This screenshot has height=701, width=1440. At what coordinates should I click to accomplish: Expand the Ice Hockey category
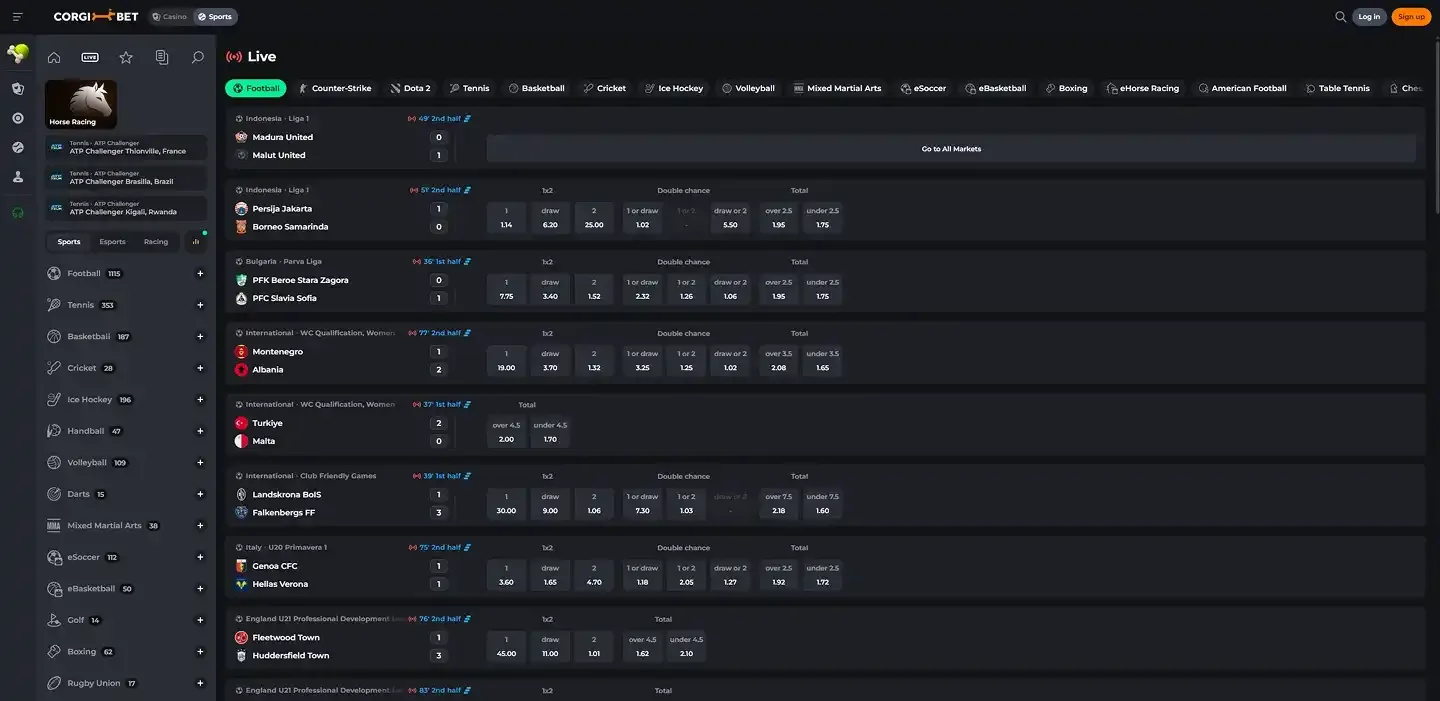[x=200, y=400]
